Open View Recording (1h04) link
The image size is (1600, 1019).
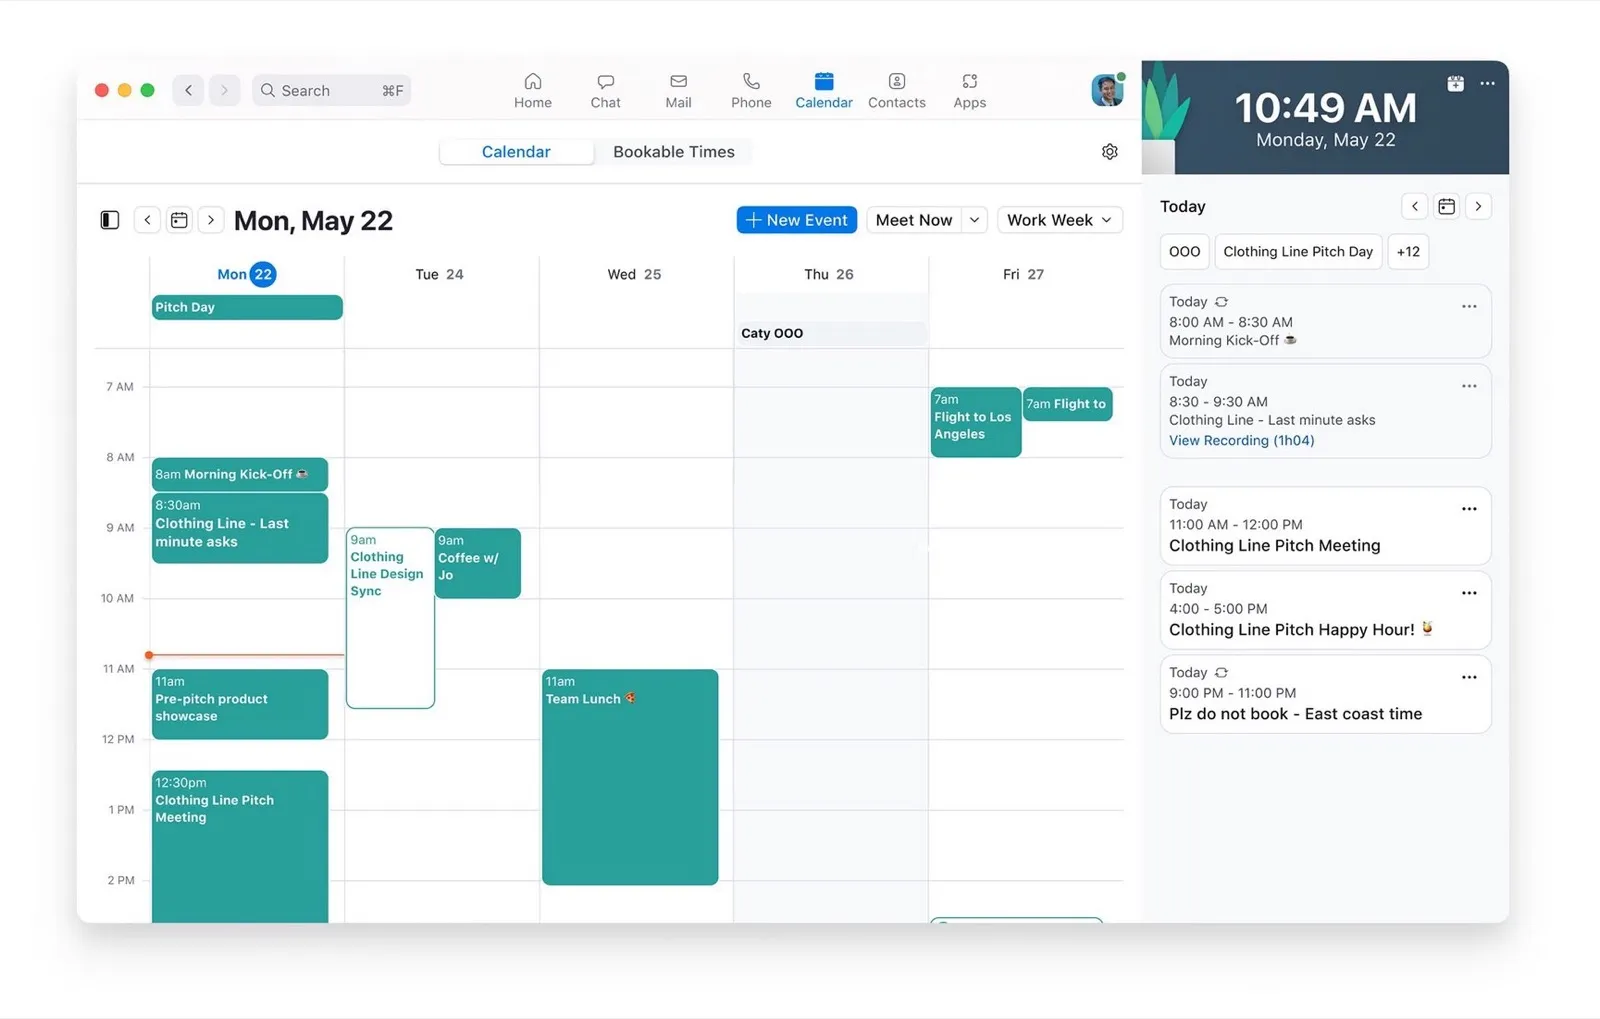point(1241,440)
